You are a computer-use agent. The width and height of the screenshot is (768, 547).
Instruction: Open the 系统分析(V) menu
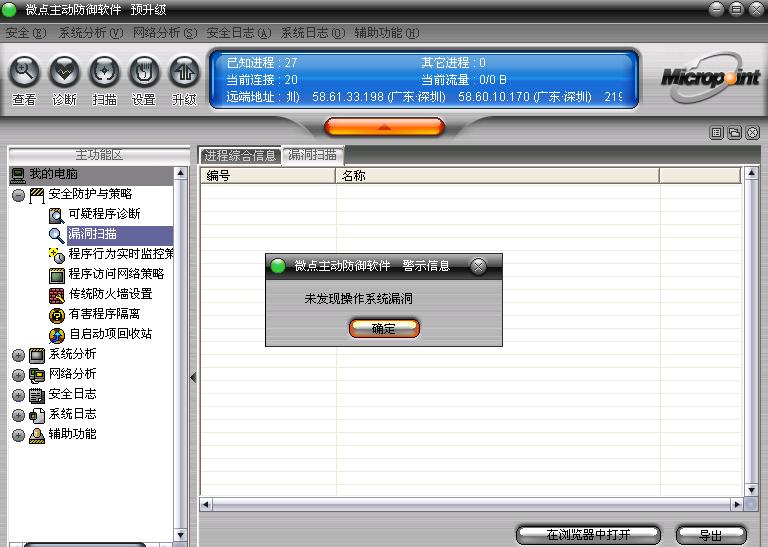tap(91, 33)
